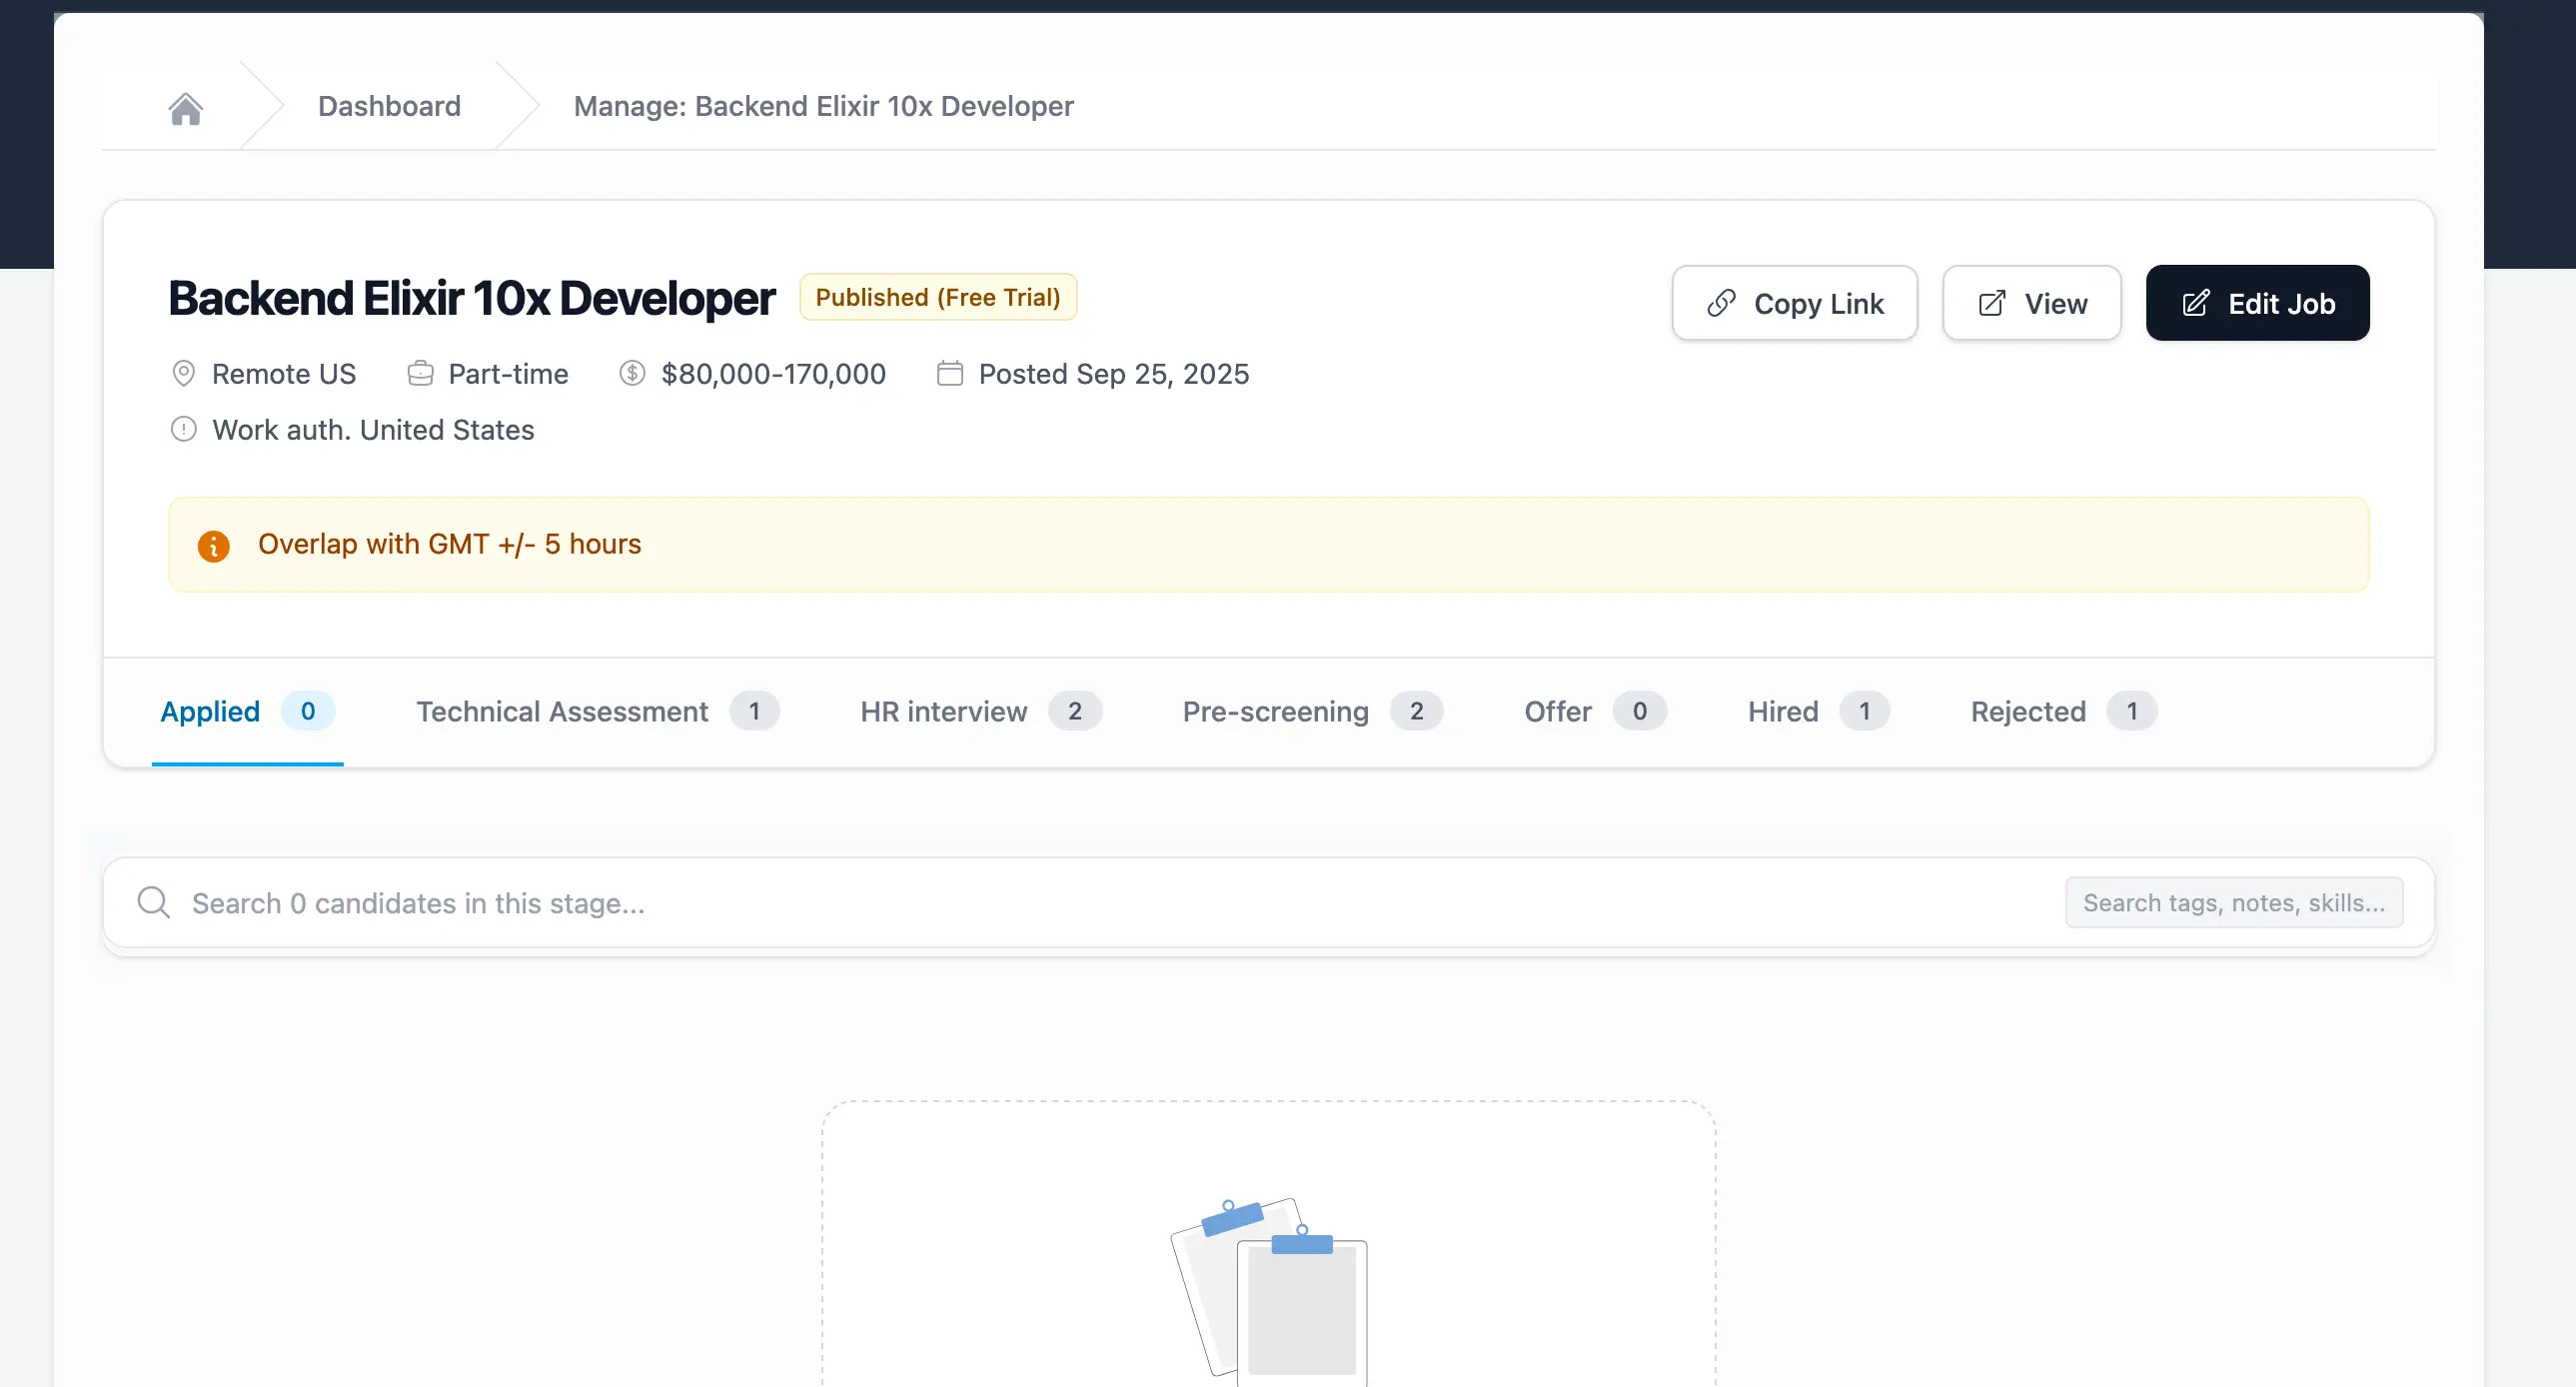
Task: View the Hired candidates tab
Action: click(1783, 711)
